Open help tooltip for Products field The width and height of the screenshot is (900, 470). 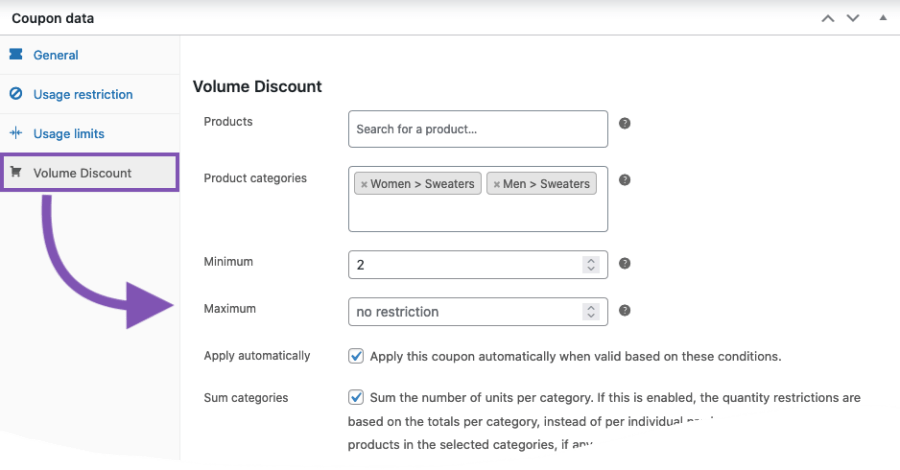click(x=624, y=123)
